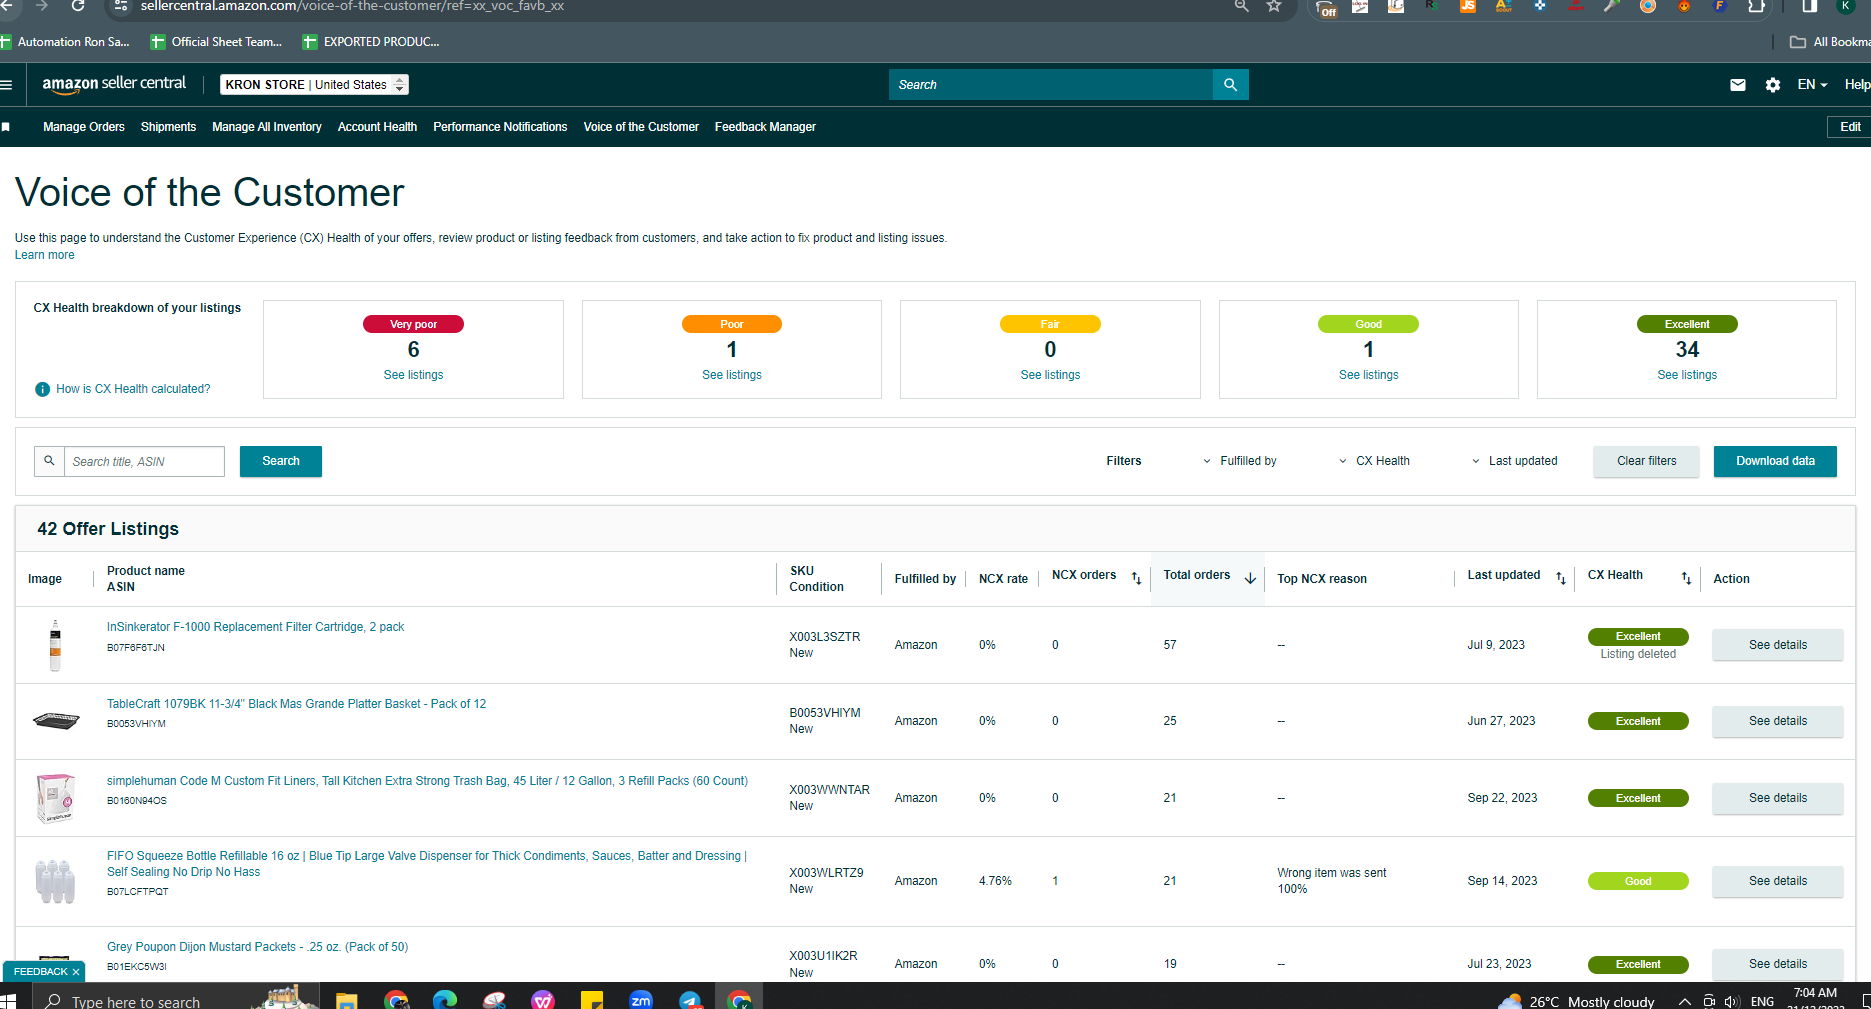Click the yellow Fair badge

pyautogui.click(x=1050, y=324)
